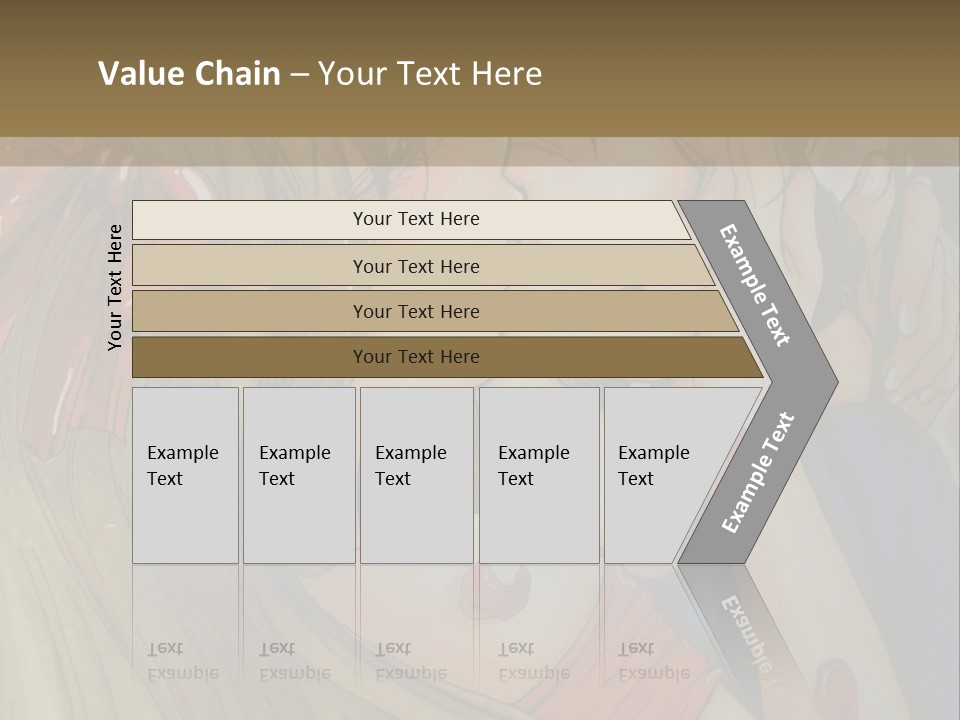Select the translucent strip beneath the title banner

pos(480,151)
